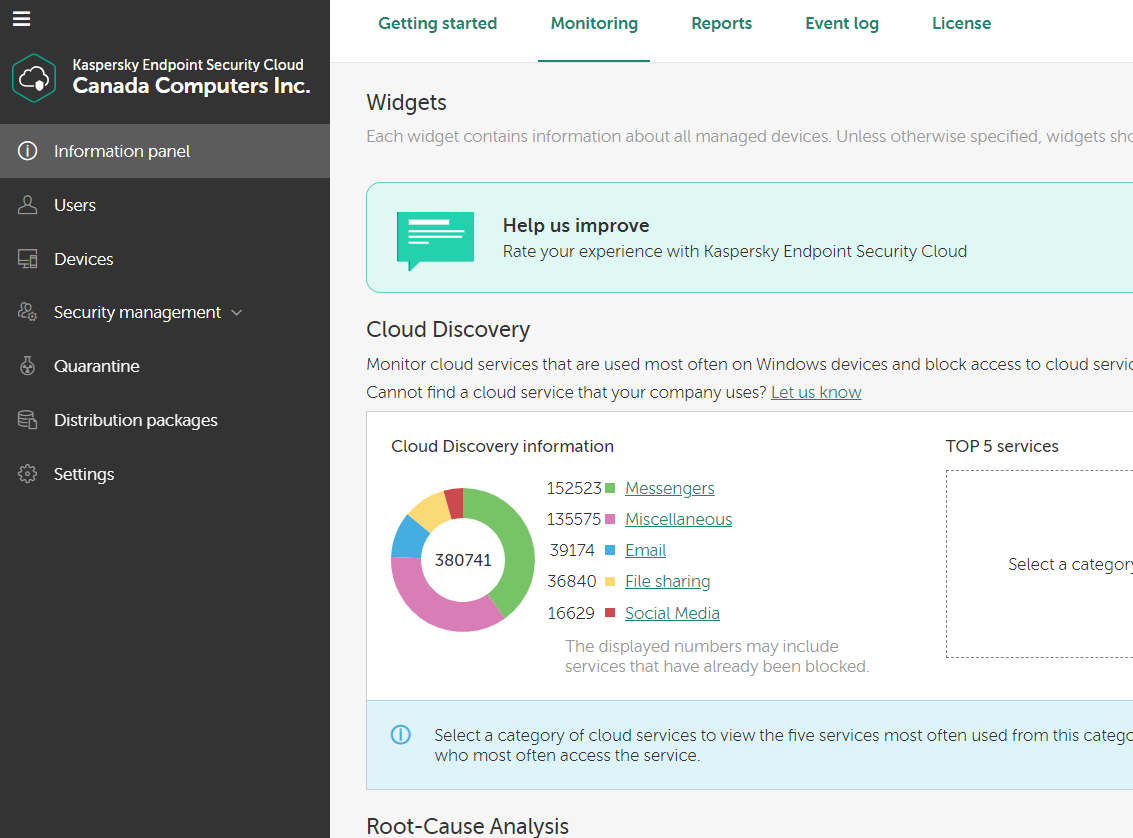Click the Distribution packages icon
Image resolution: width=1133 pixels, height=838 pixels.
click(x=28, y=420)
